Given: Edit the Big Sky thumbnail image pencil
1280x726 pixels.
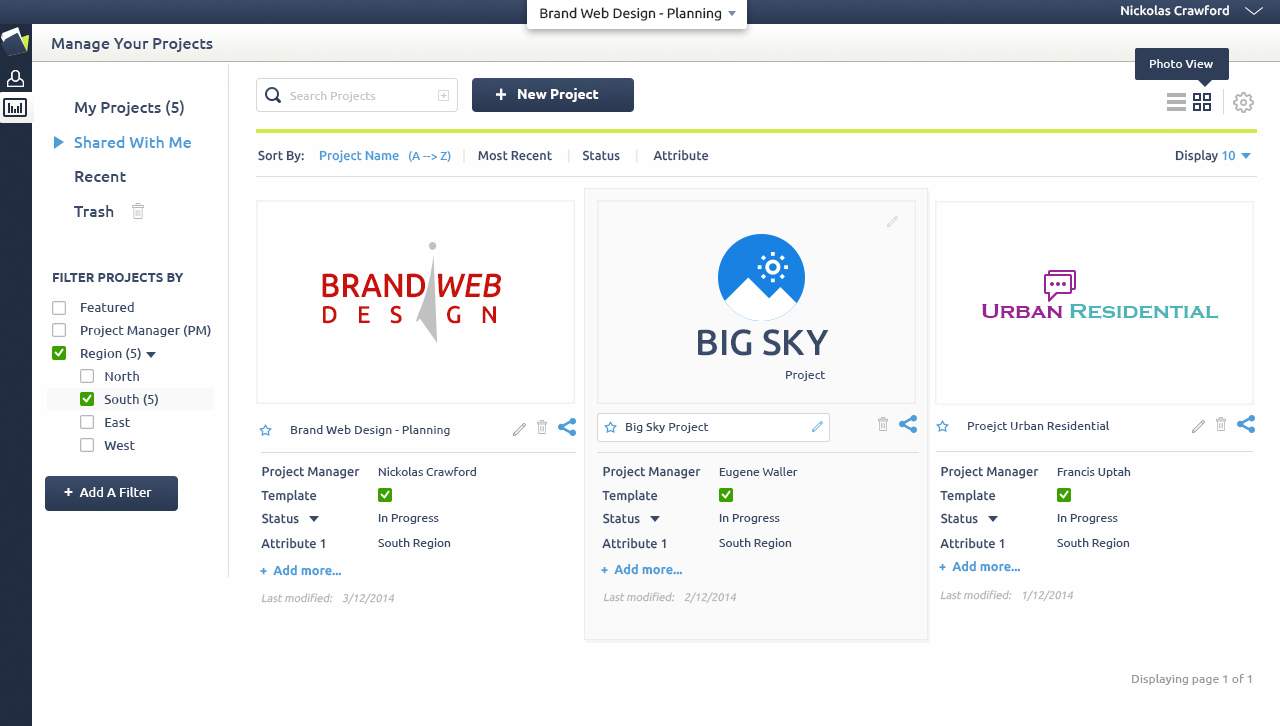Looking at the screenshot, I should (x=892, y=222).
